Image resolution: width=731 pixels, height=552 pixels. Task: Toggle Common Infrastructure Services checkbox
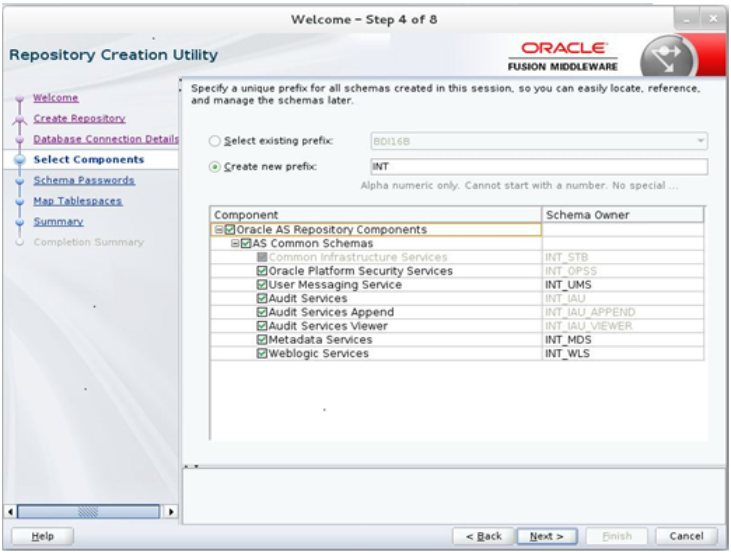(x=262, y=257)
